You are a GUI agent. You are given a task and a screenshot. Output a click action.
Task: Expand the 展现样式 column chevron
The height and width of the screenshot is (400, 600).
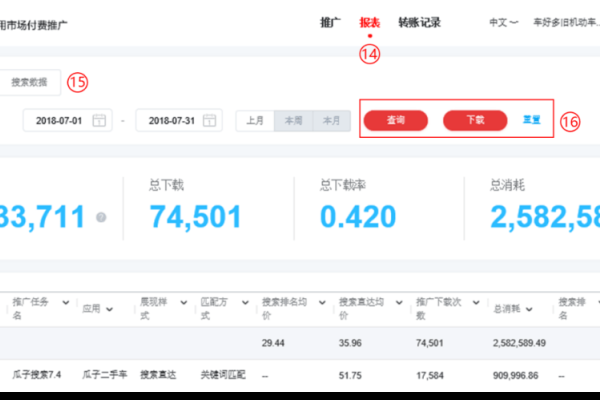pos(184,303)
